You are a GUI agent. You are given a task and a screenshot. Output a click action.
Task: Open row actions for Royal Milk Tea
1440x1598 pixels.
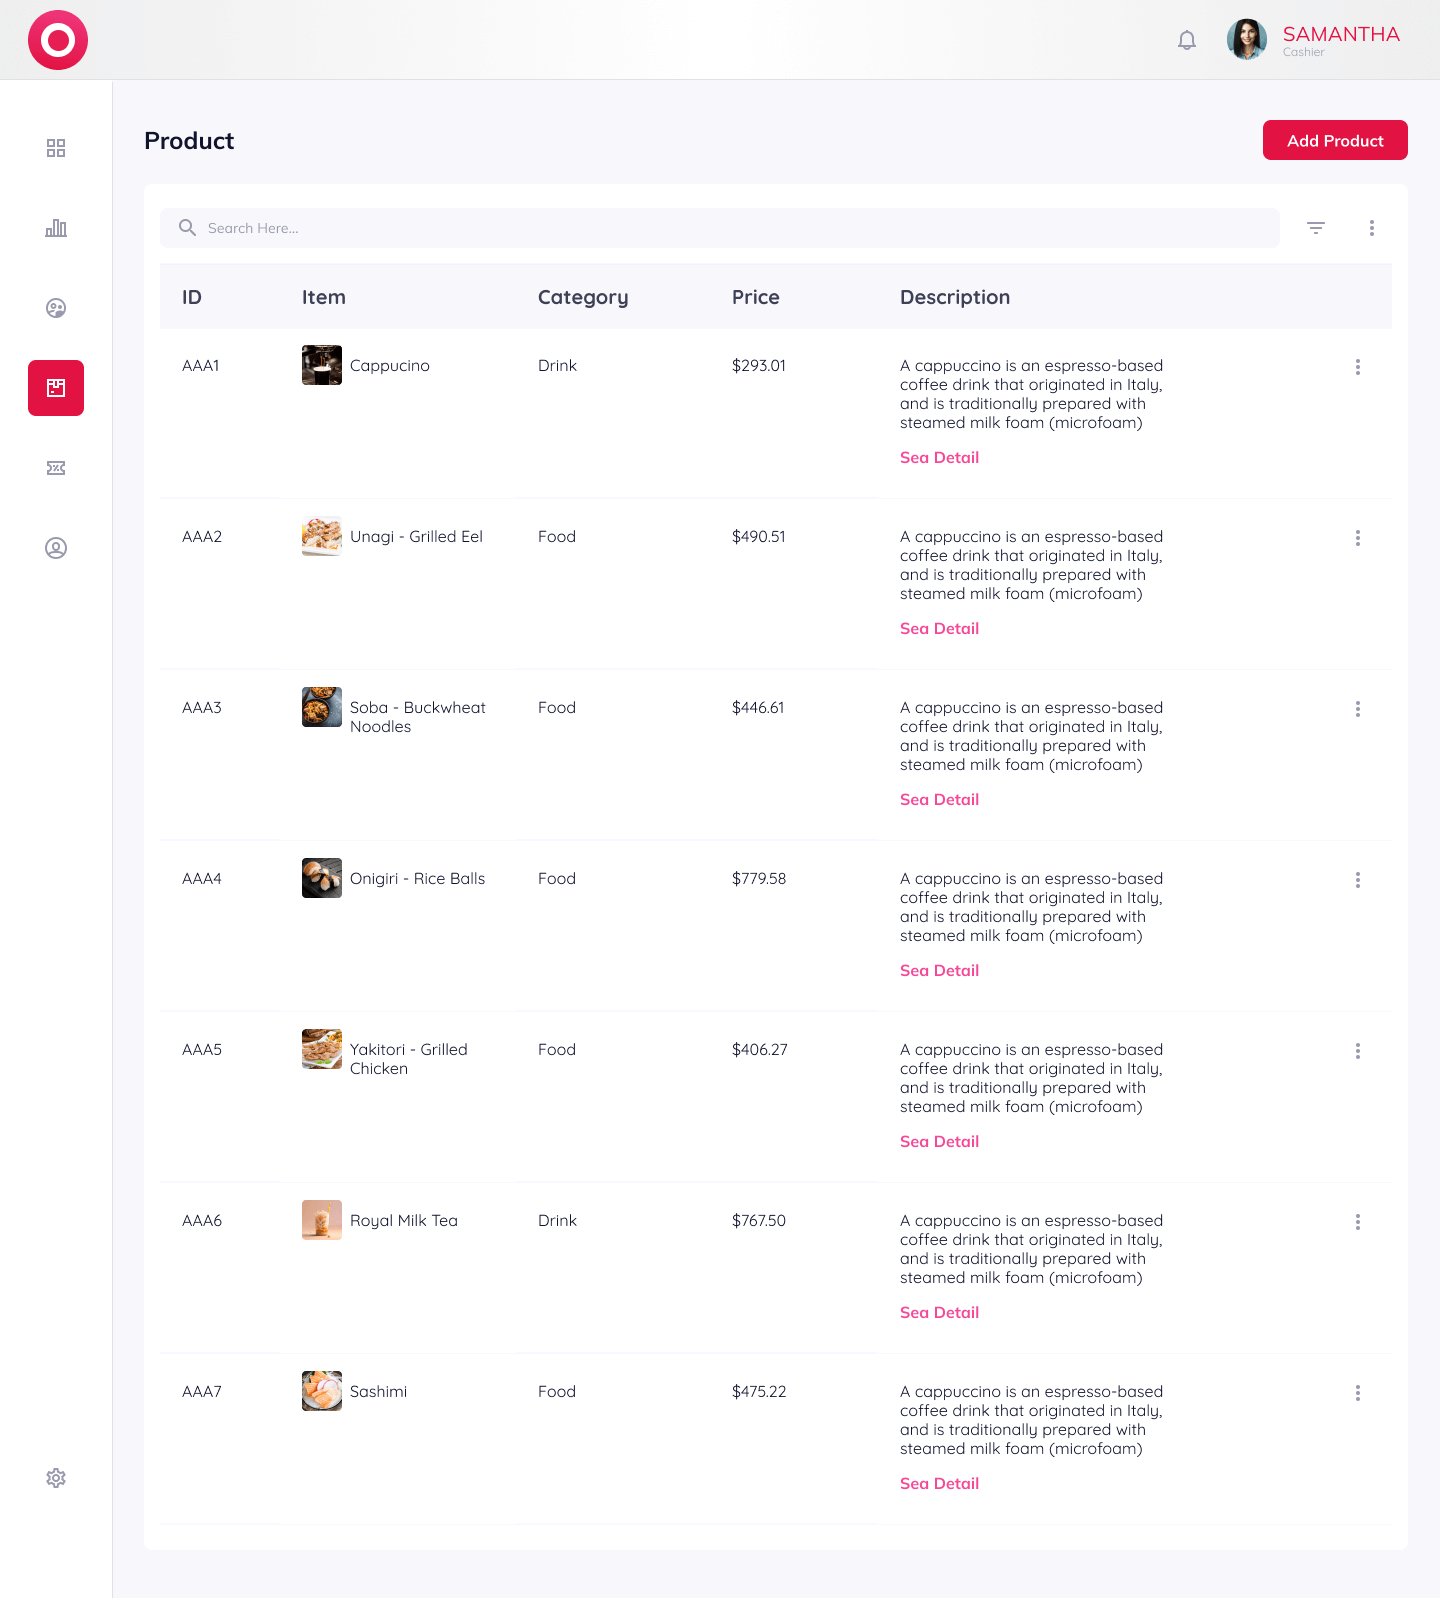point(1358,1222)
